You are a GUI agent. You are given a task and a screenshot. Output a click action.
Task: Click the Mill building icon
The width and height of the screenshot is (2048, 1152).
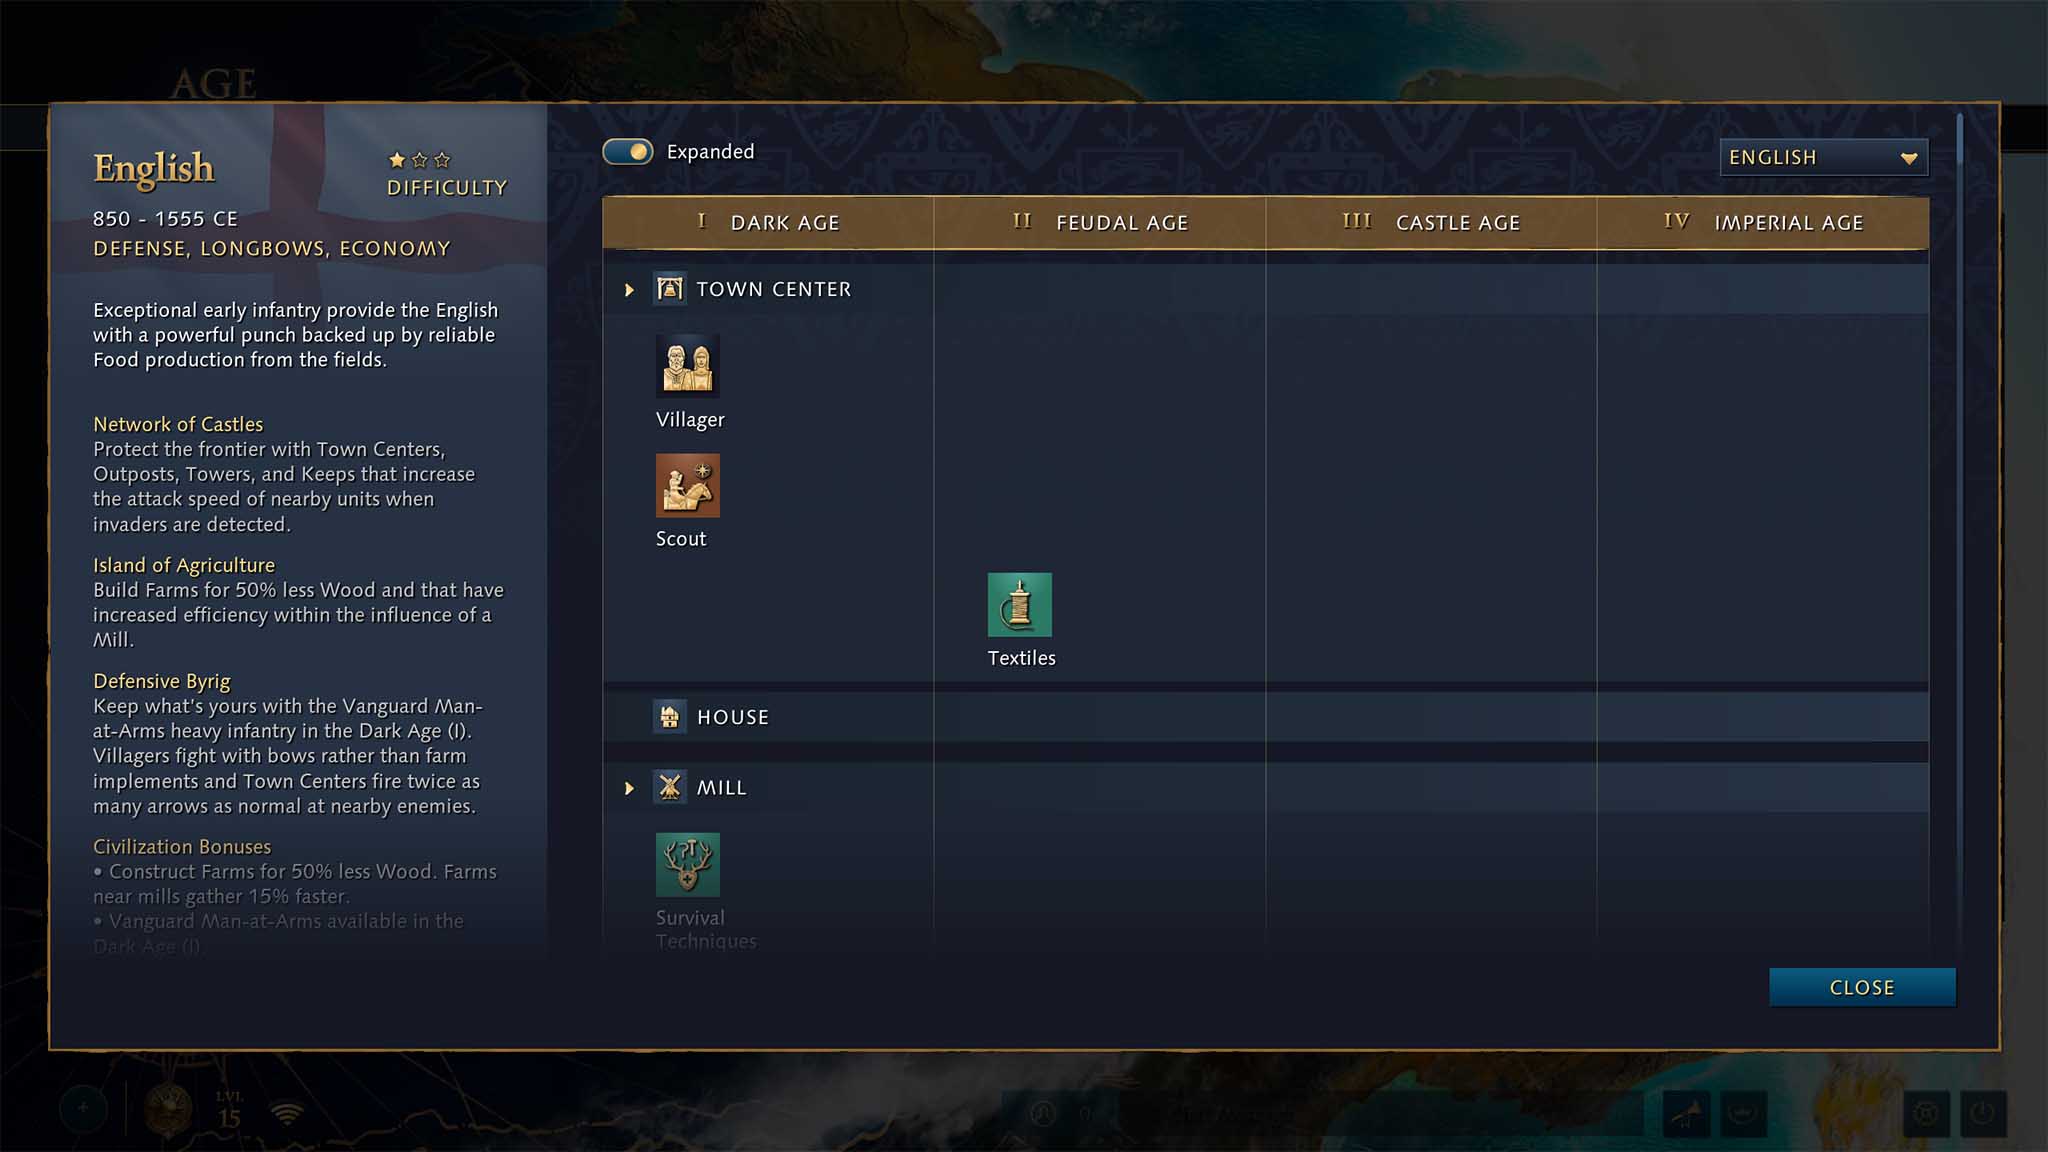pyautogui.click(x=669, y=787)
